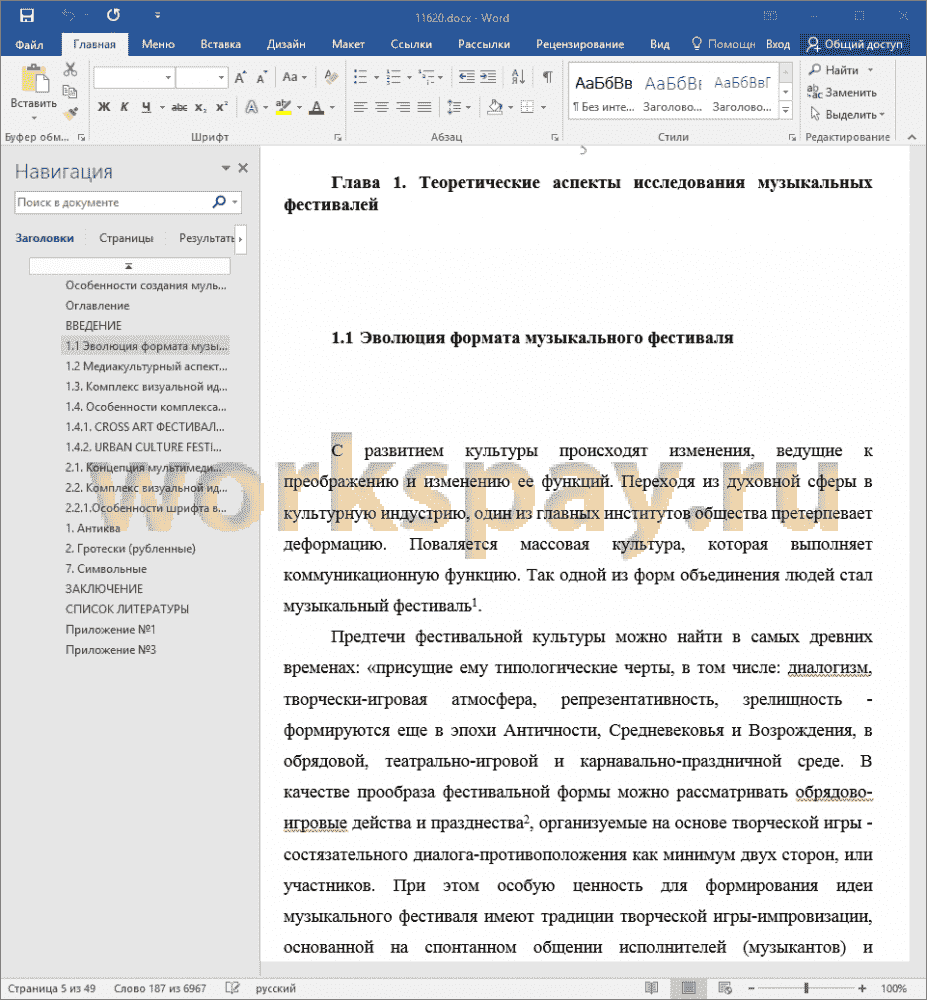The height and width of the screenshot is (1000, 927).
Task: Center the paragraph
Action: tap(382, 107)
